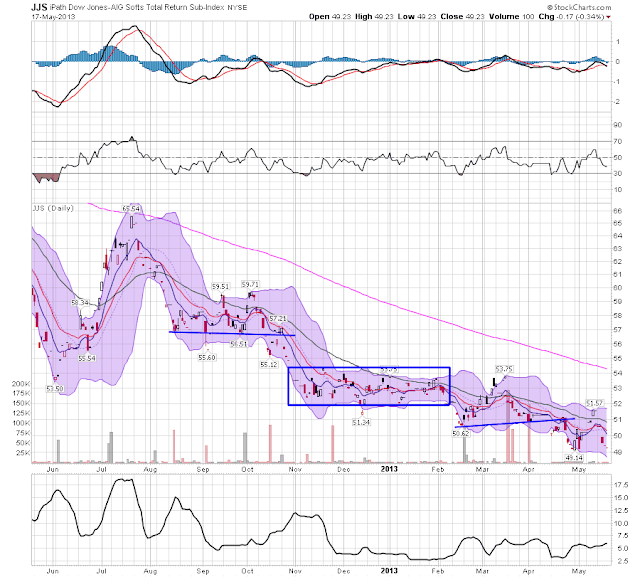This screenshot has height=577, width=640.
Task: Click the 59.71 price label
Action: 250,284
